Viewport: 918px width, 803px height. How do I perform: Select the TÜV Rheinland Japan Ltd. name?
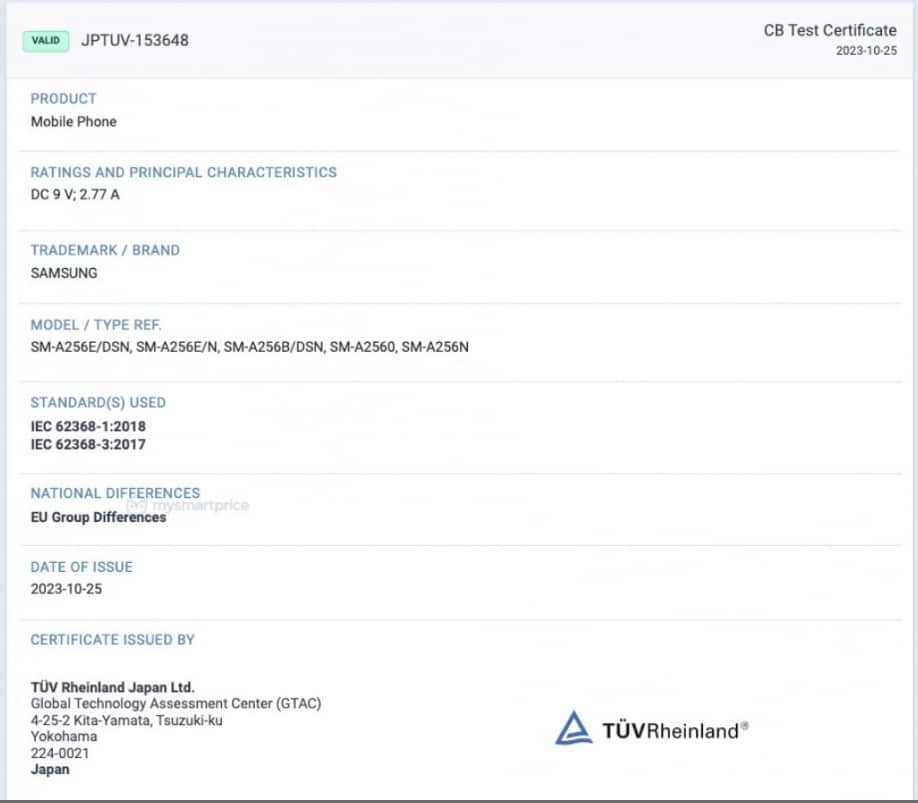[x=112, y=687]
